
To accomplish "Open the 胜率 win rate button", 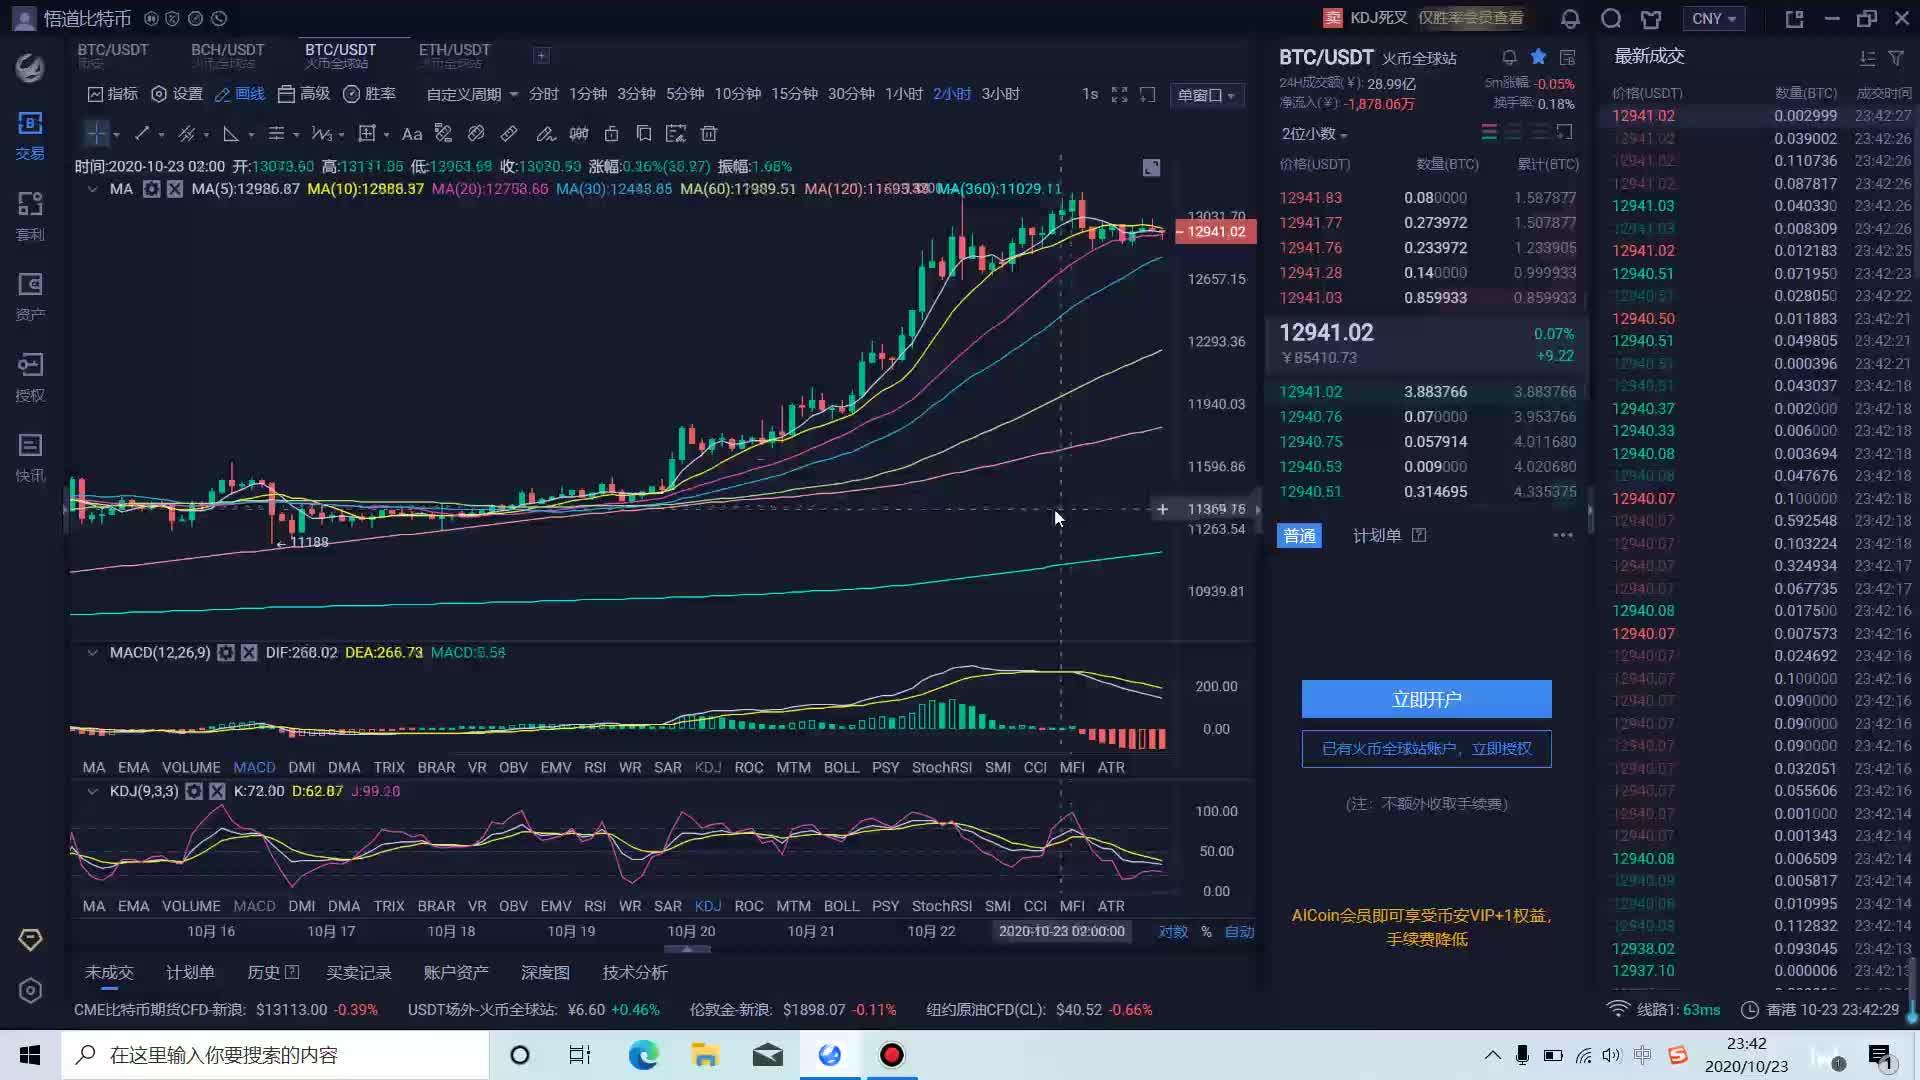I will pyautogui.click(x=370, y=94).
